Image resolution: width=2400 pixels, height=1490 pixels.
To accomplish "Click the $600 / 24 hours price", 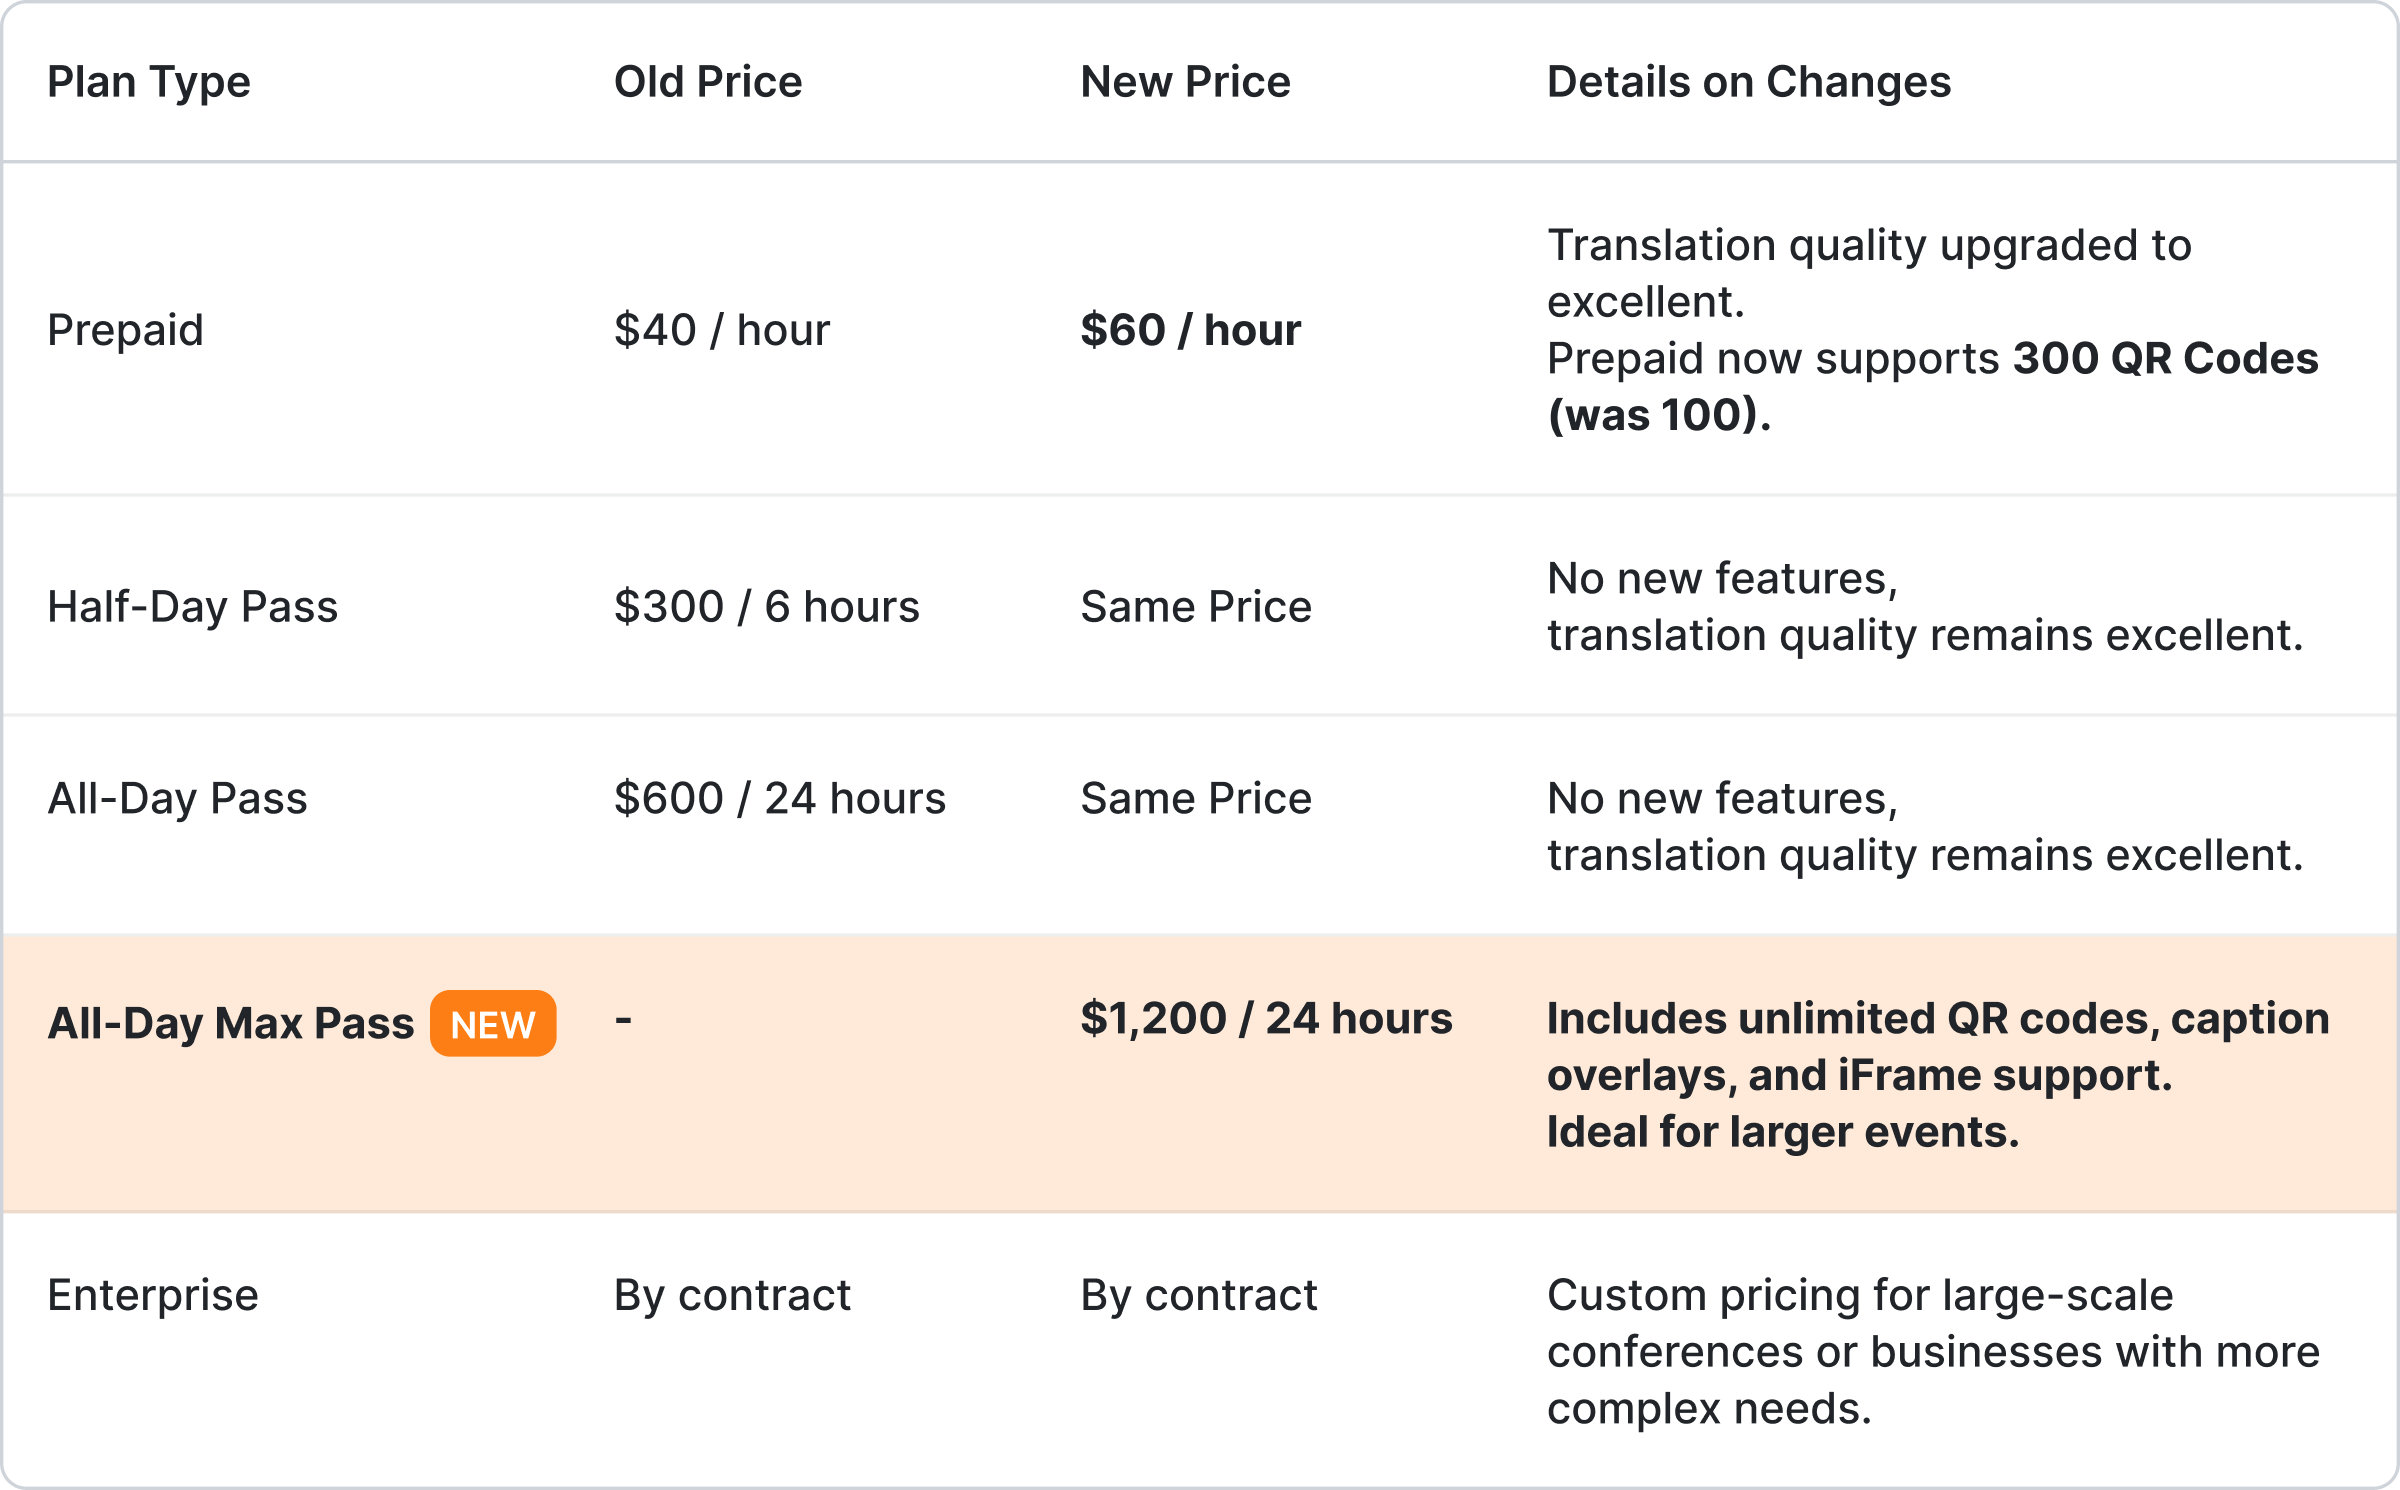I will click(780, 799).
